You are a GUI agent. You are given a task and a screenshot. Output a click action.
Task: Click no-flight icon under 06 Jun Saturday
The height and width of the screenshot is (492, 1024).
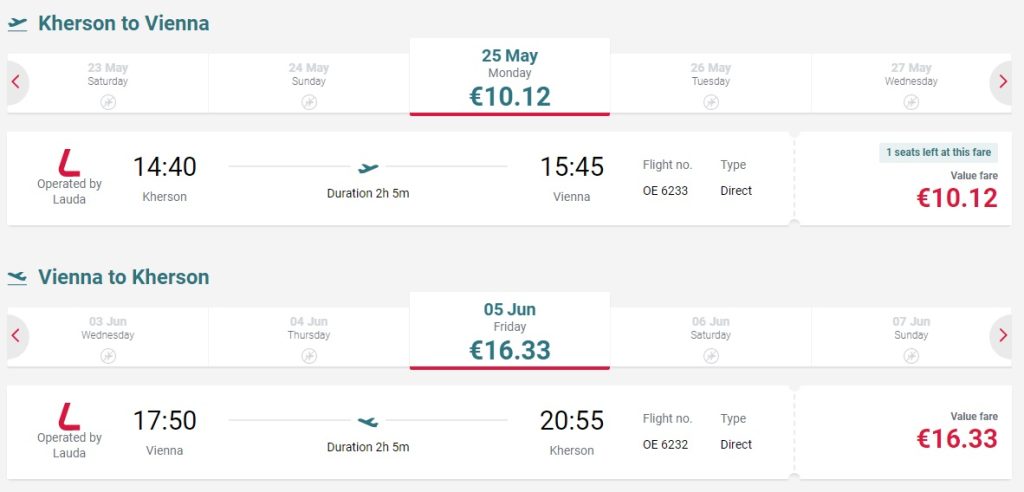[x=711, y=356]
